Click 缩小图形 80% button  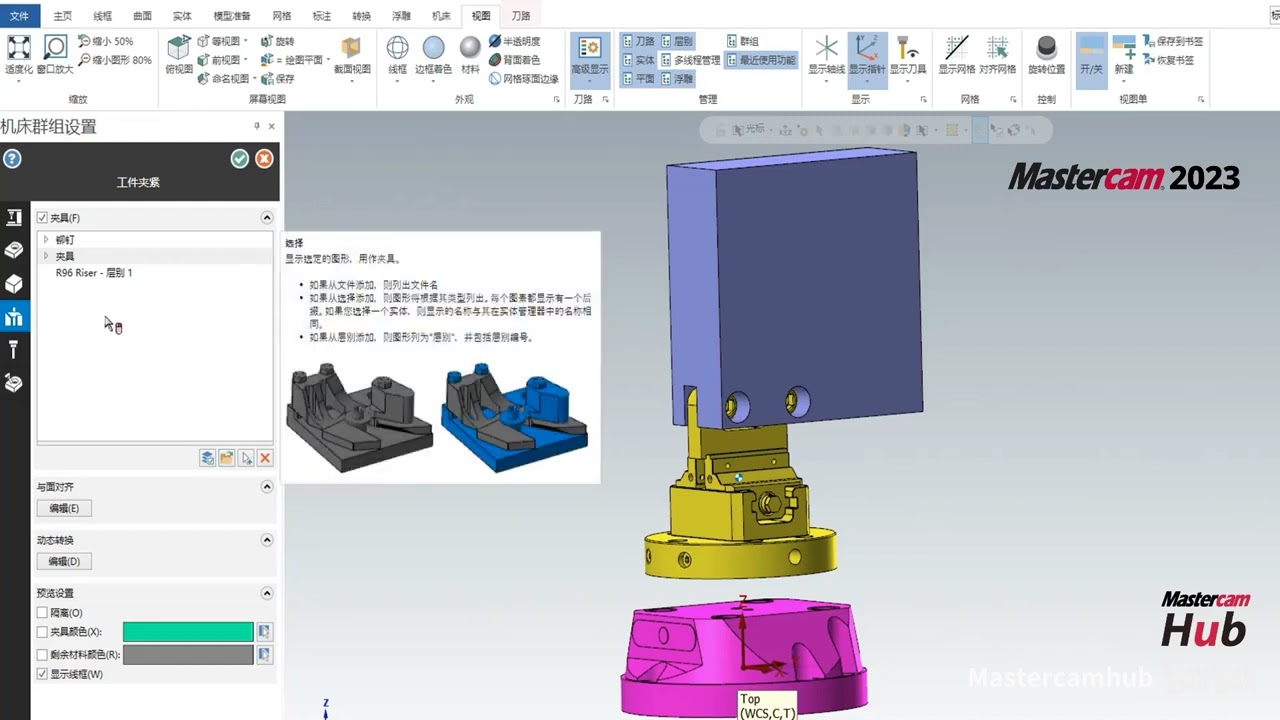[x=115, y=60]
